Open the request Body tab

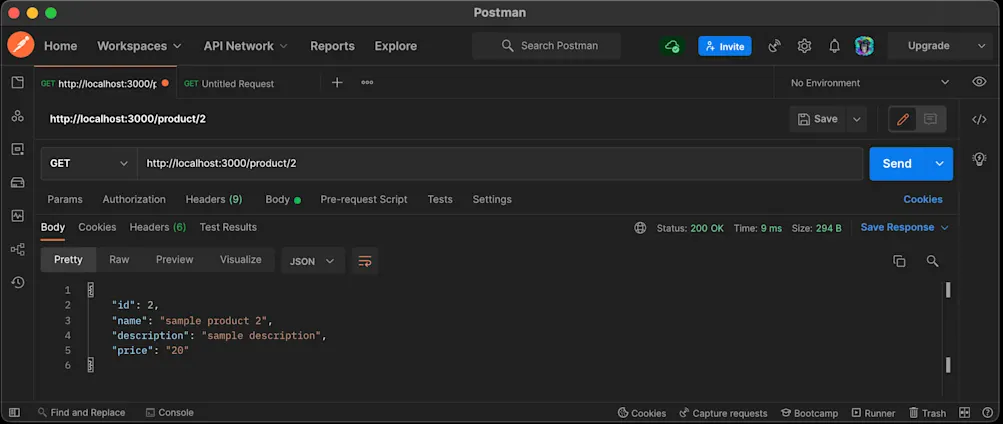pos(282,200)
